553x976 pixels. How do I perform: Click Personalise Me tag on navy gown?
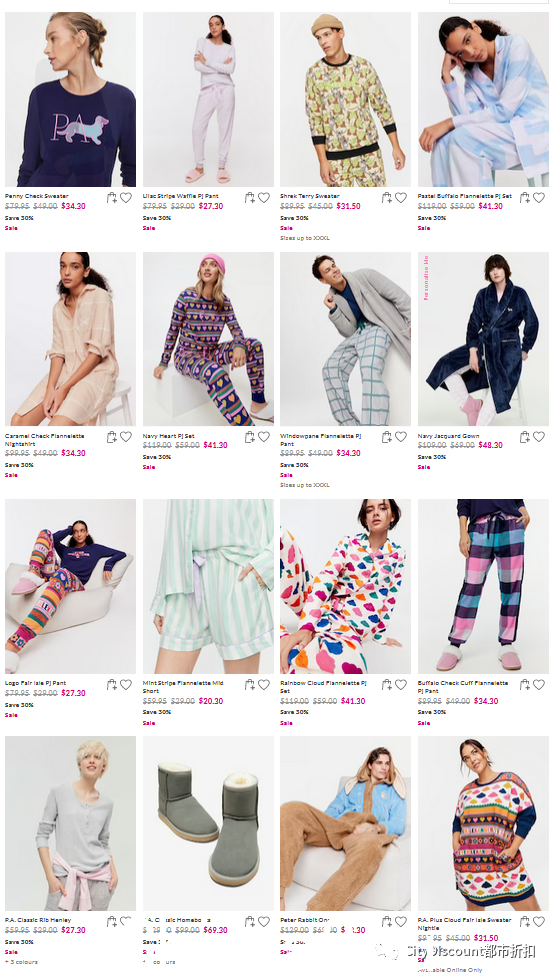(427, 278)
